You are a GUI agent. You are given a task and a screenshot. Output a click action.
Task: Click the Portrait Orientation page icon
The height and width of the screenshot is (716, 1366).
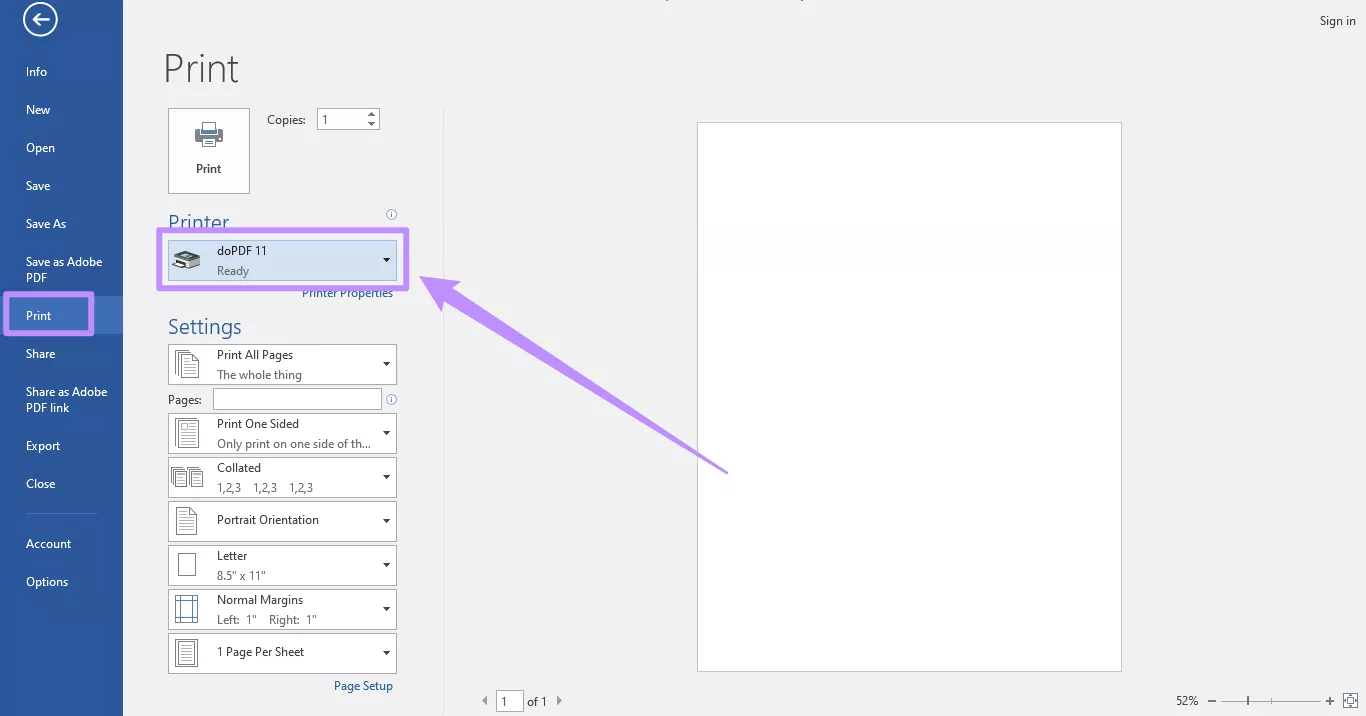click(x=187, y=520)
